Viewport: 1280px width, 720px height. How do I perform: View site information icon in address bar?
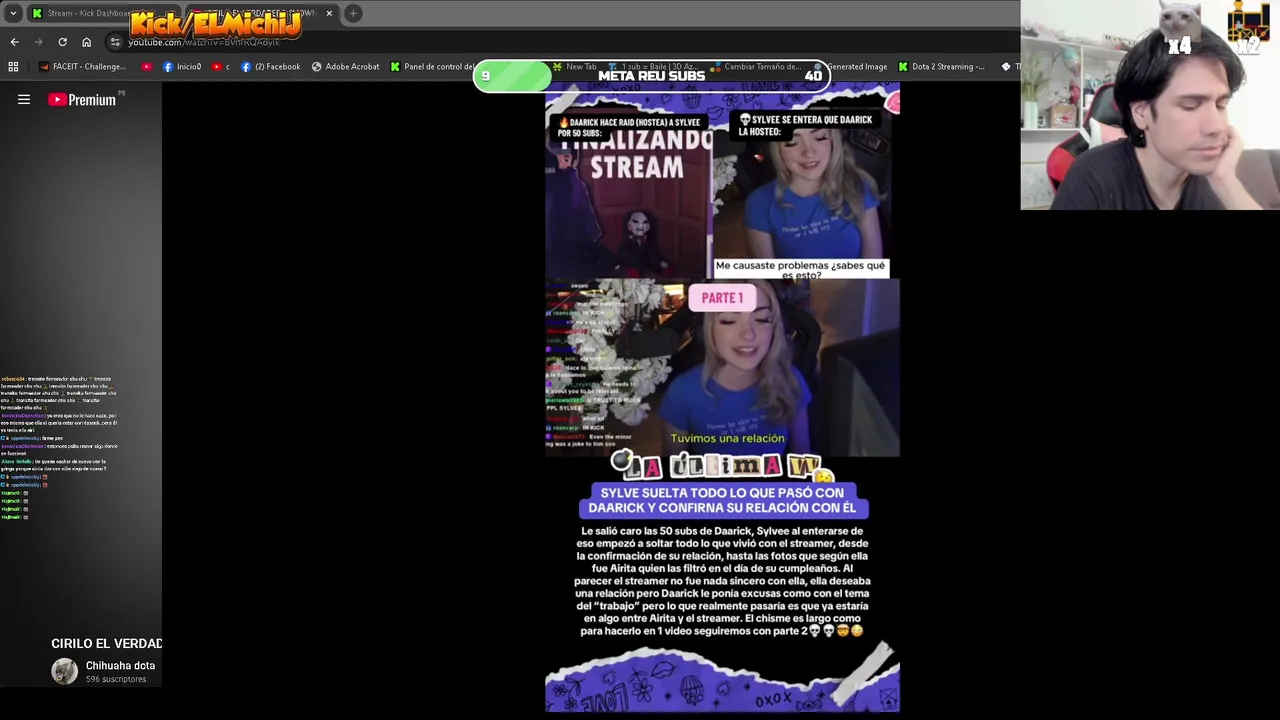coord(115,42)
